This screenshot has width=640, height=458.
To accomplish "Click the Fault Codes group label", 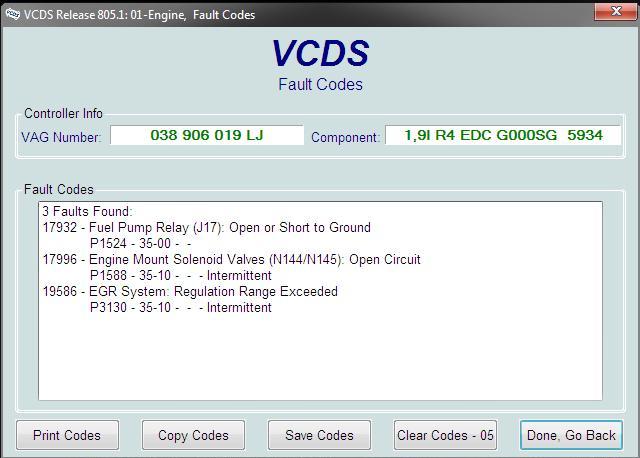I will [x=59, y=189].
